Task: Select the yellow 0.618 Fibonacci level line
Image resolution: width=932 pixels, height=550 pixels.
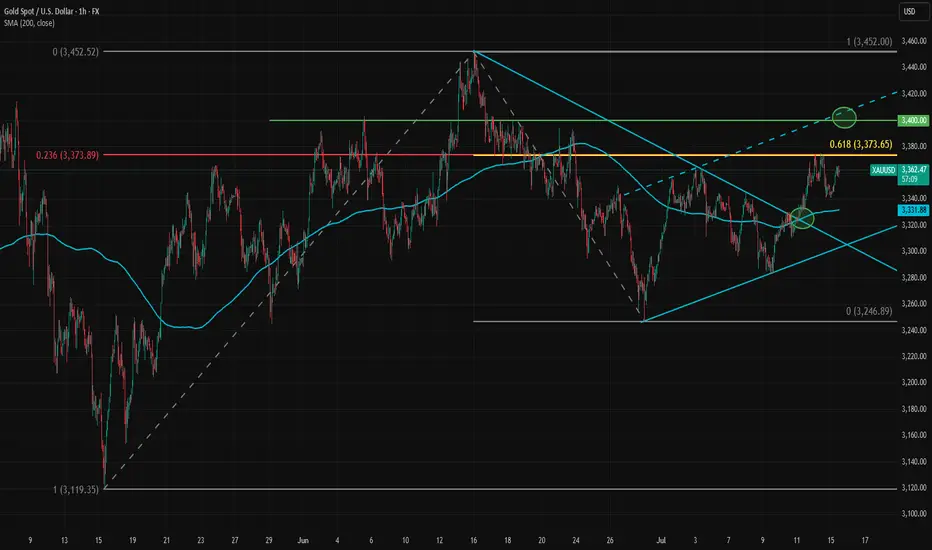Action: tap(685, 155)
